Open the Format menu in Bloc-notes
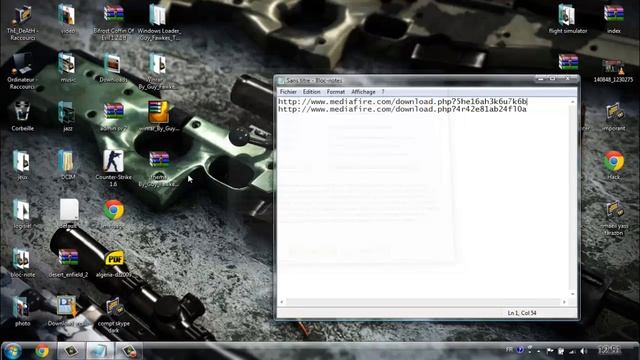Image resolution: width=640 pixels, height=360 pixels. click(x=336, y=92)
